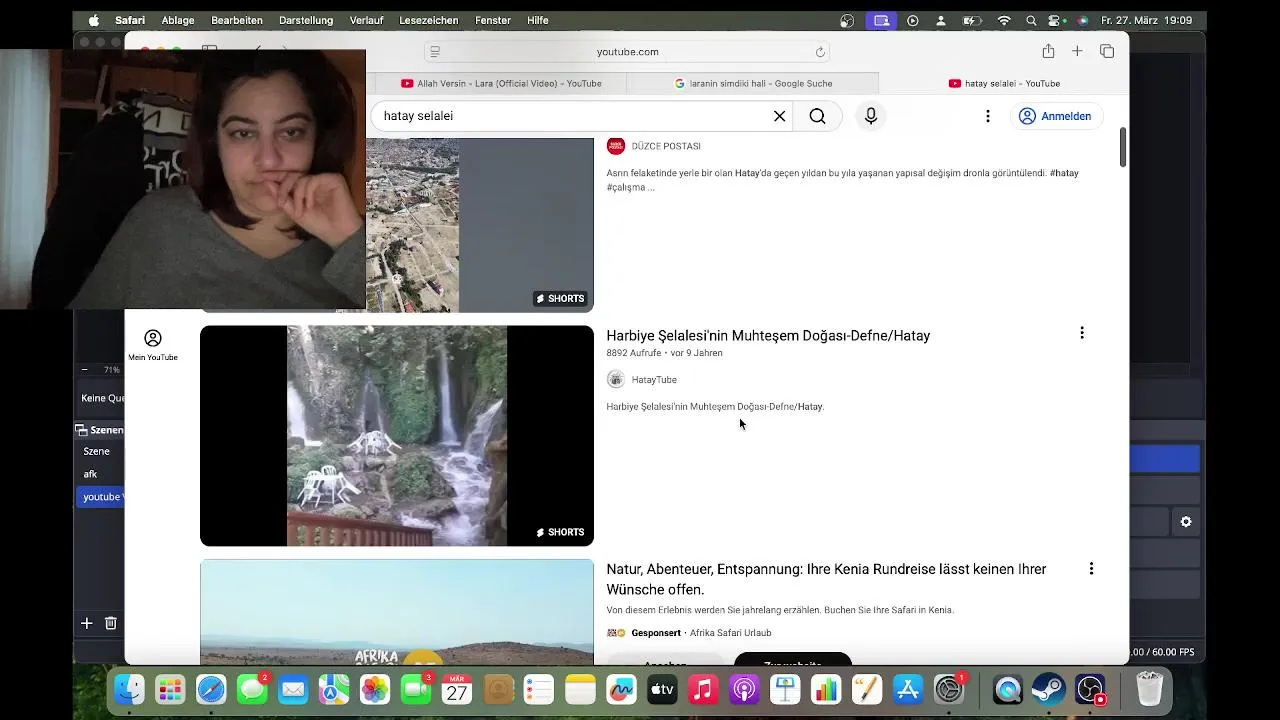Viewport: 1280px width, 720px height.
Task: Show the Safari tab overview
Action: pyautogui.click(x=1107, y=51)
